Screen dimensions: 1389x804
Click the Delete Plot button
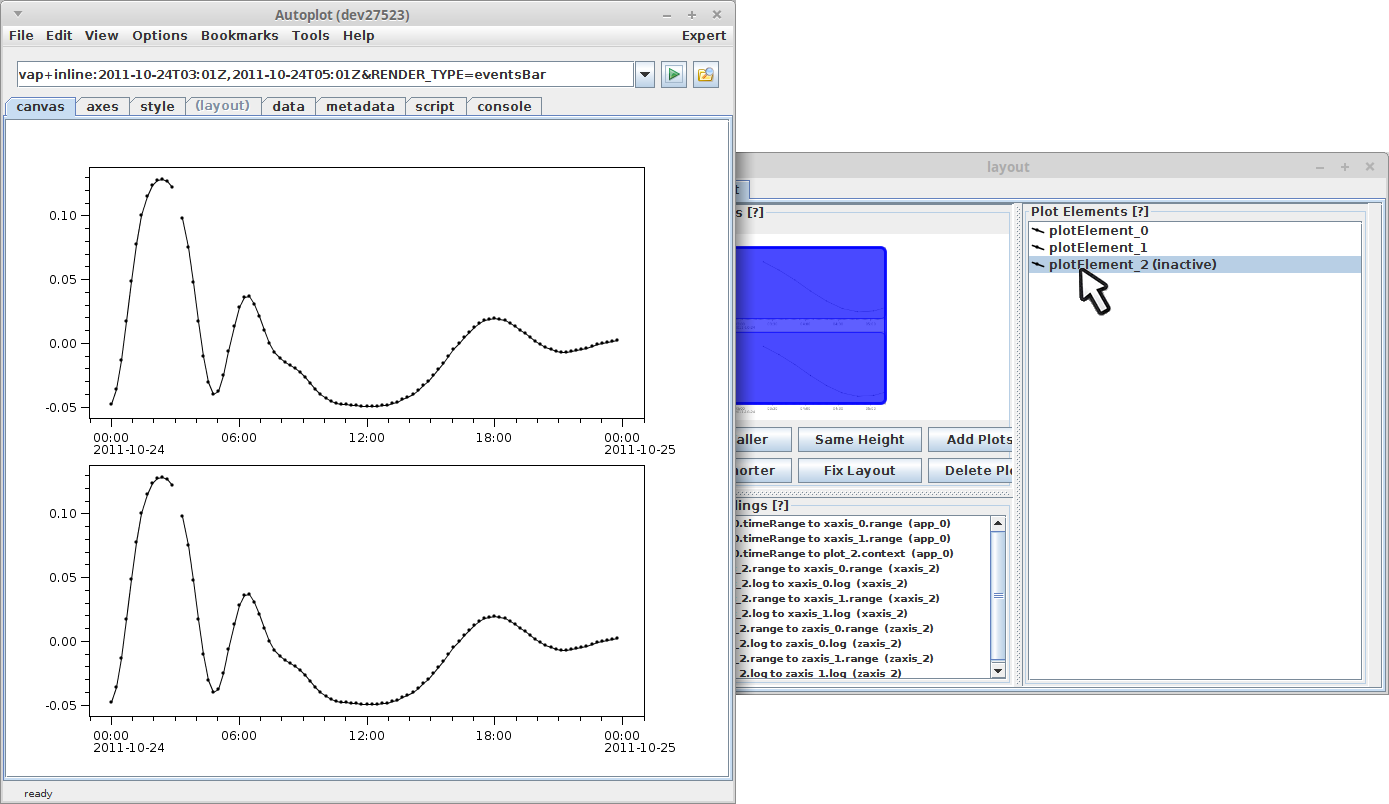coord(971,470)
